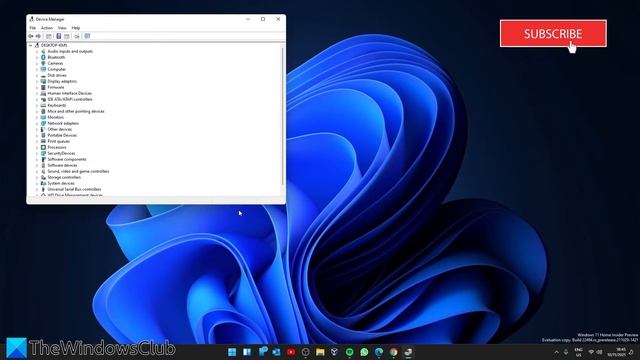The height and width of the screenshot is (360, 640).
Task: Expand the Computer category arrow
Action: [37, 69]
